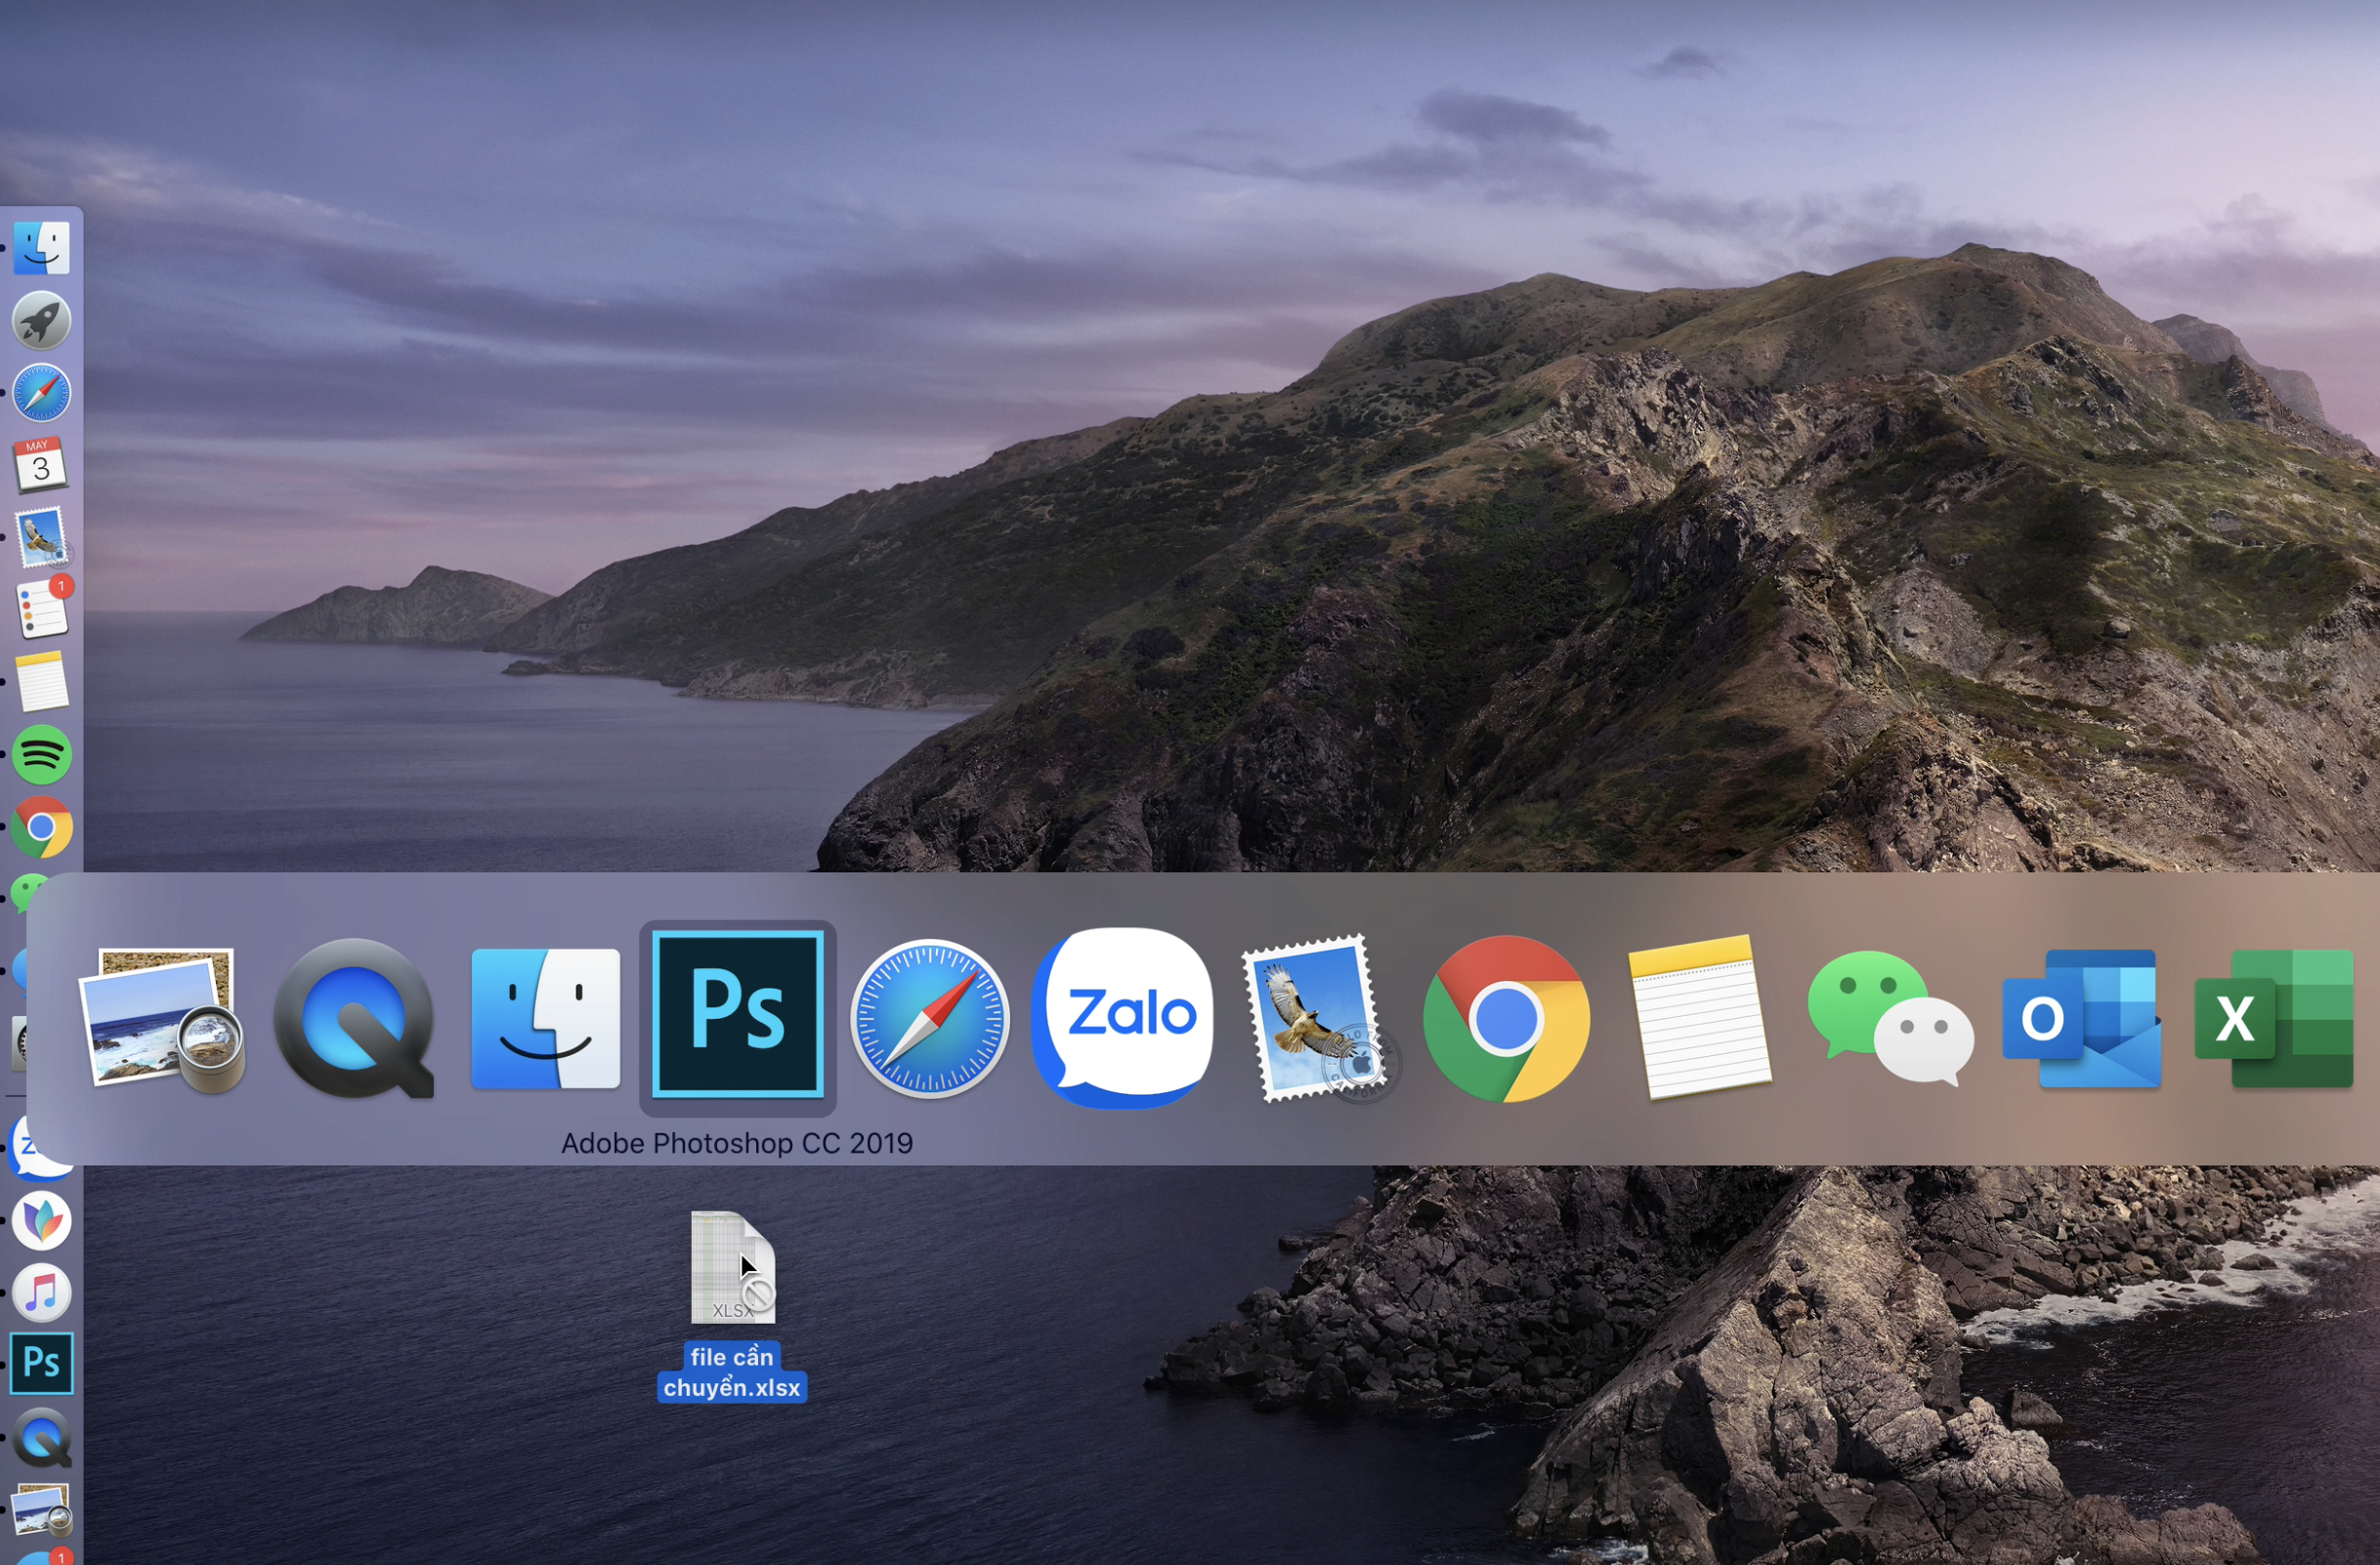Select the XLSX file icon on the desktop
Screen dimensions: 2380x1565
point(733,1267)
